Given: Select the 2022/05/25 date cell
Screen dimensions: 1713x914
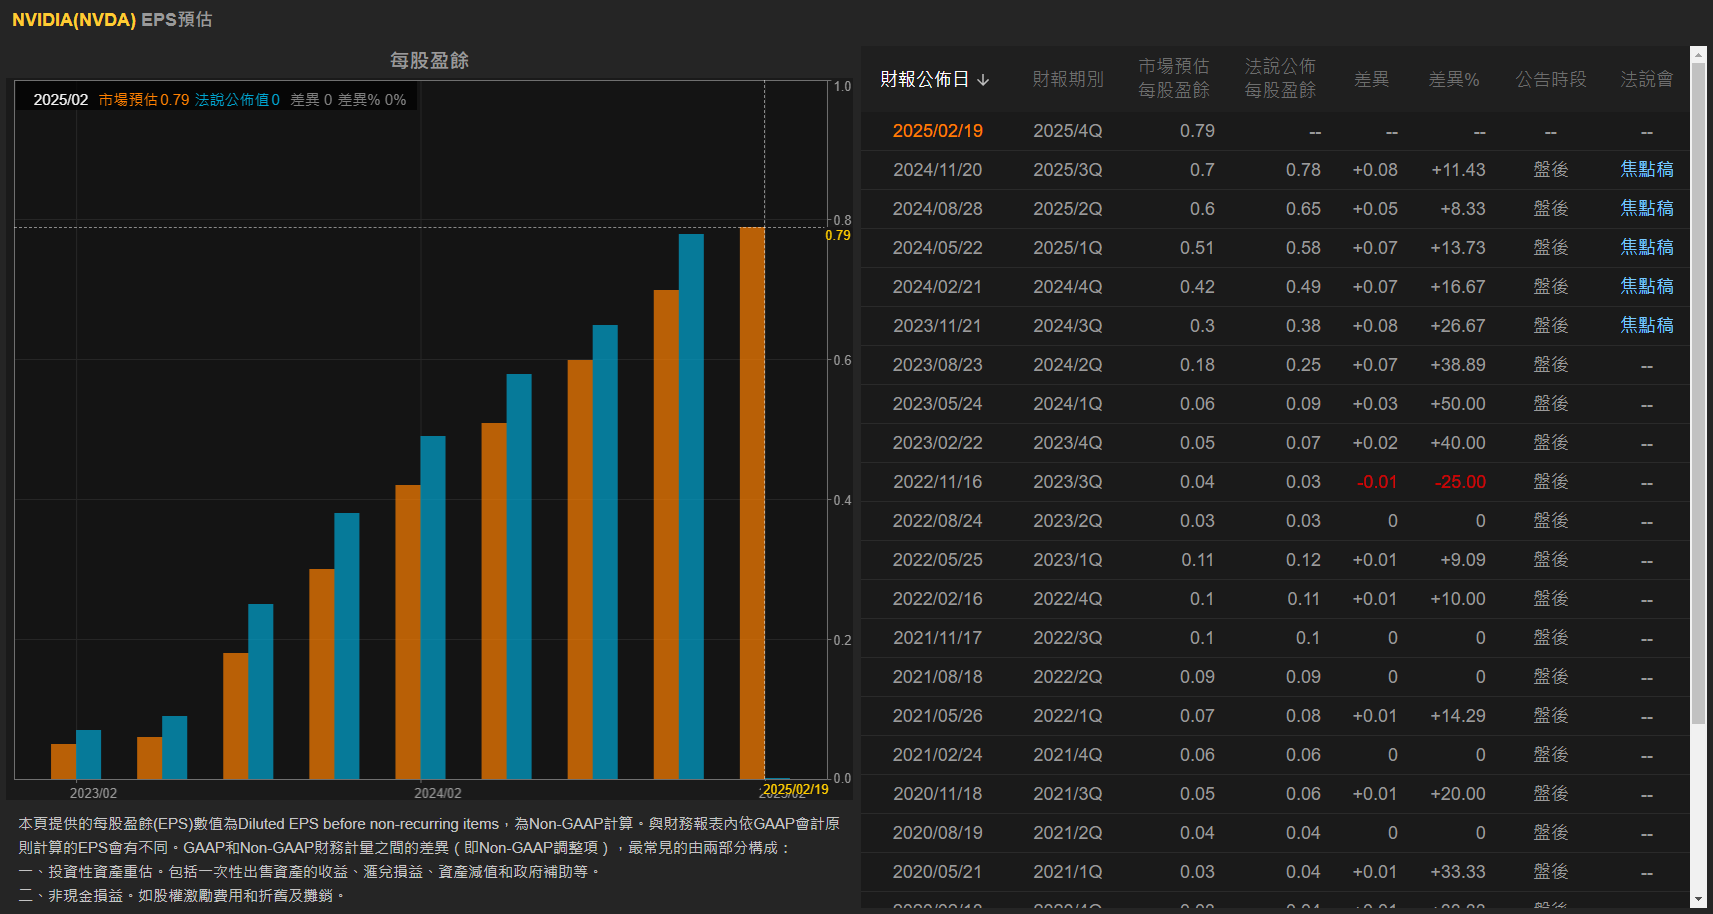Looking at the screenshot, I should point(937,560).
